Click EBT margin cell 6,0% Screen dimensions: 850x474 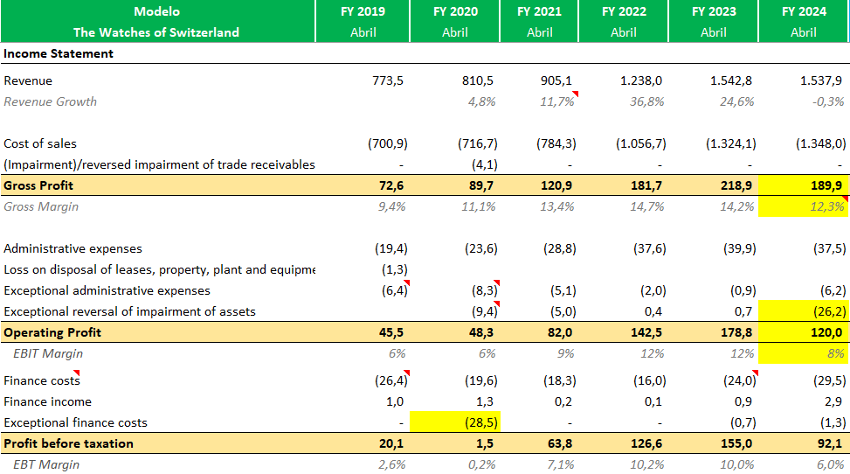click(830, 465)
